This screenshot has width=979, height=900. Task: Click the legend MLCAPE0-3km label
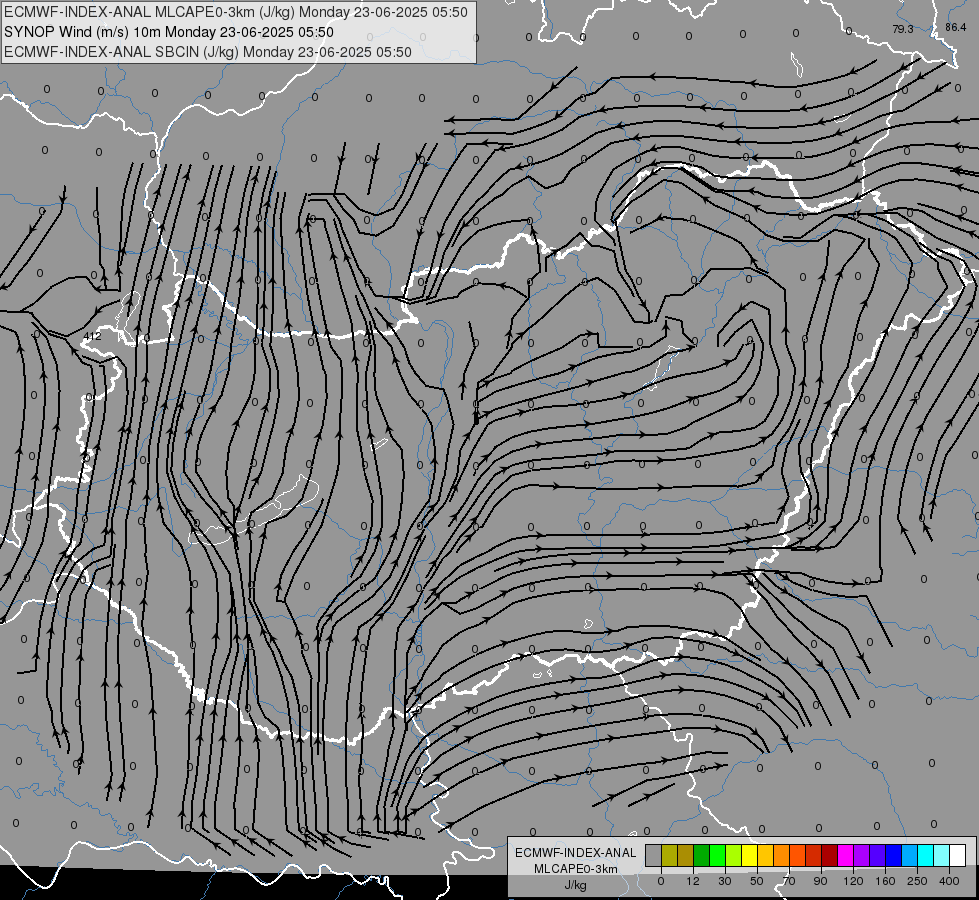(x=576, y=869)
